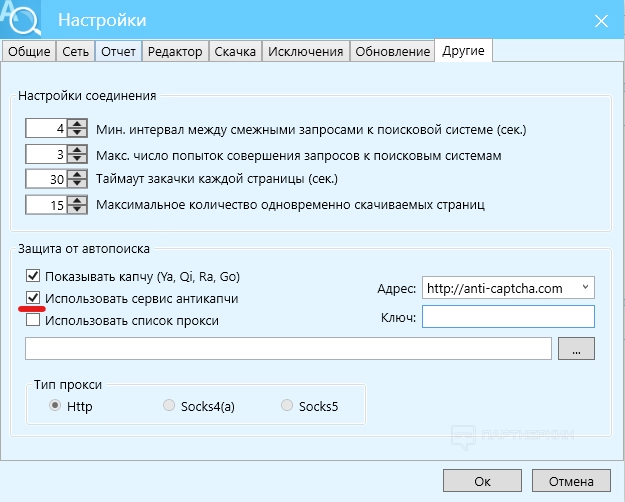Go to the Исключения tab
Viewport: 625px width, 502px height.
point(306,52)
